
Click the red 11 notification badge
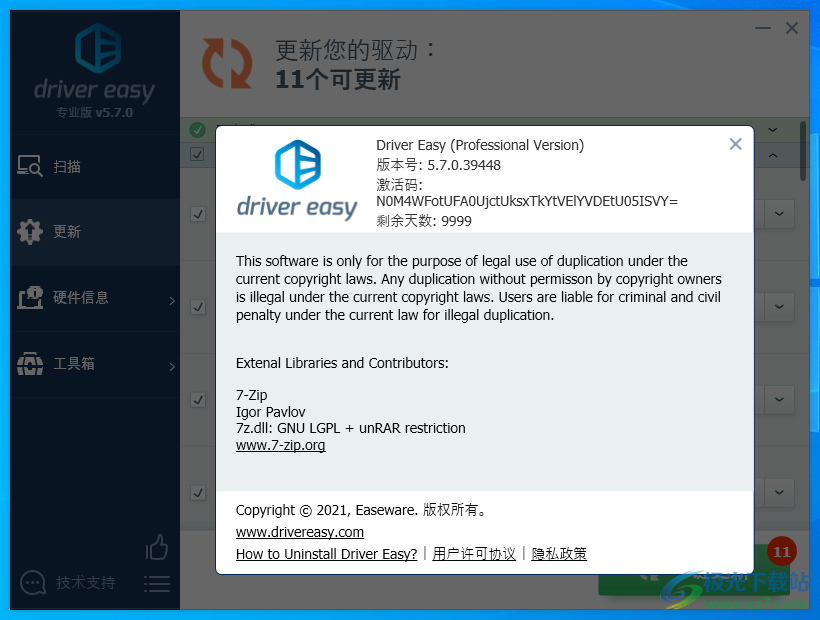[781, 551]
